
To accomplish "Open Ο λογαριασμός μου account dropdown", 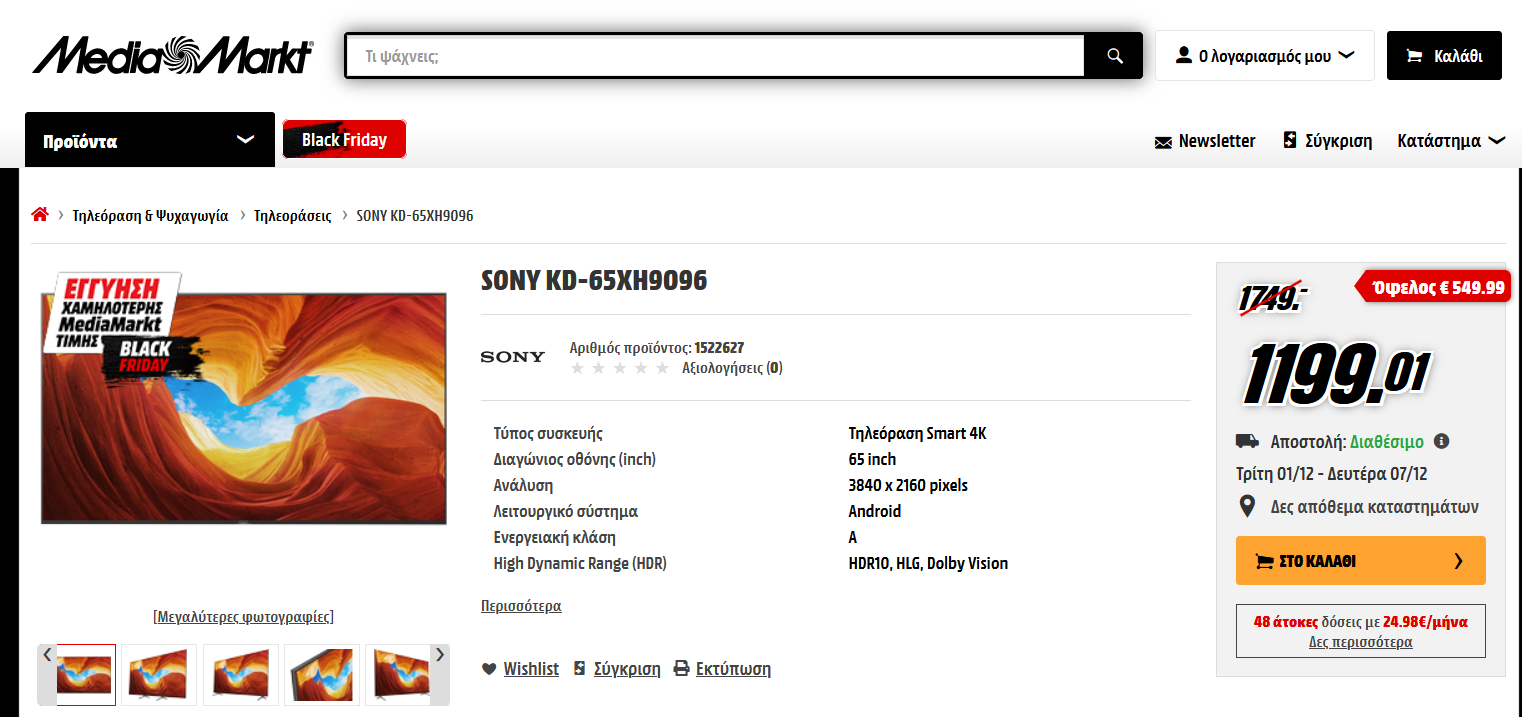I will pos(1264,56).
